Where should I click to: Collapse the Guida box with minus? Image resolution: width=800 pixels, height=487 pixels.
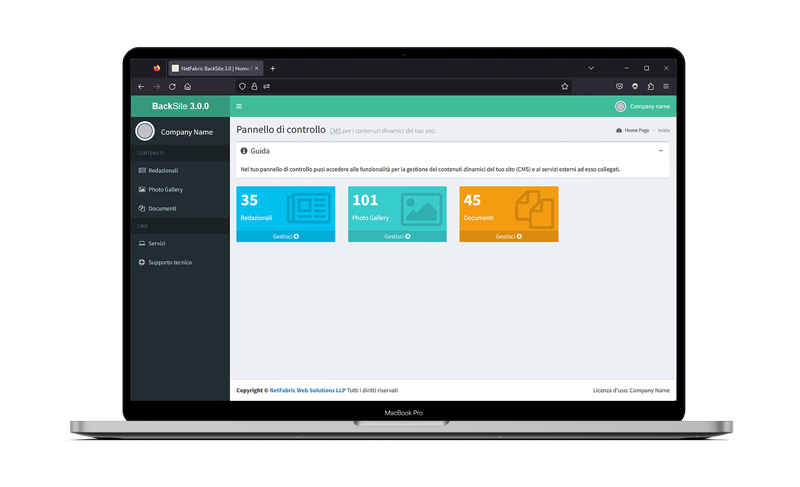(x=661, y=151)
